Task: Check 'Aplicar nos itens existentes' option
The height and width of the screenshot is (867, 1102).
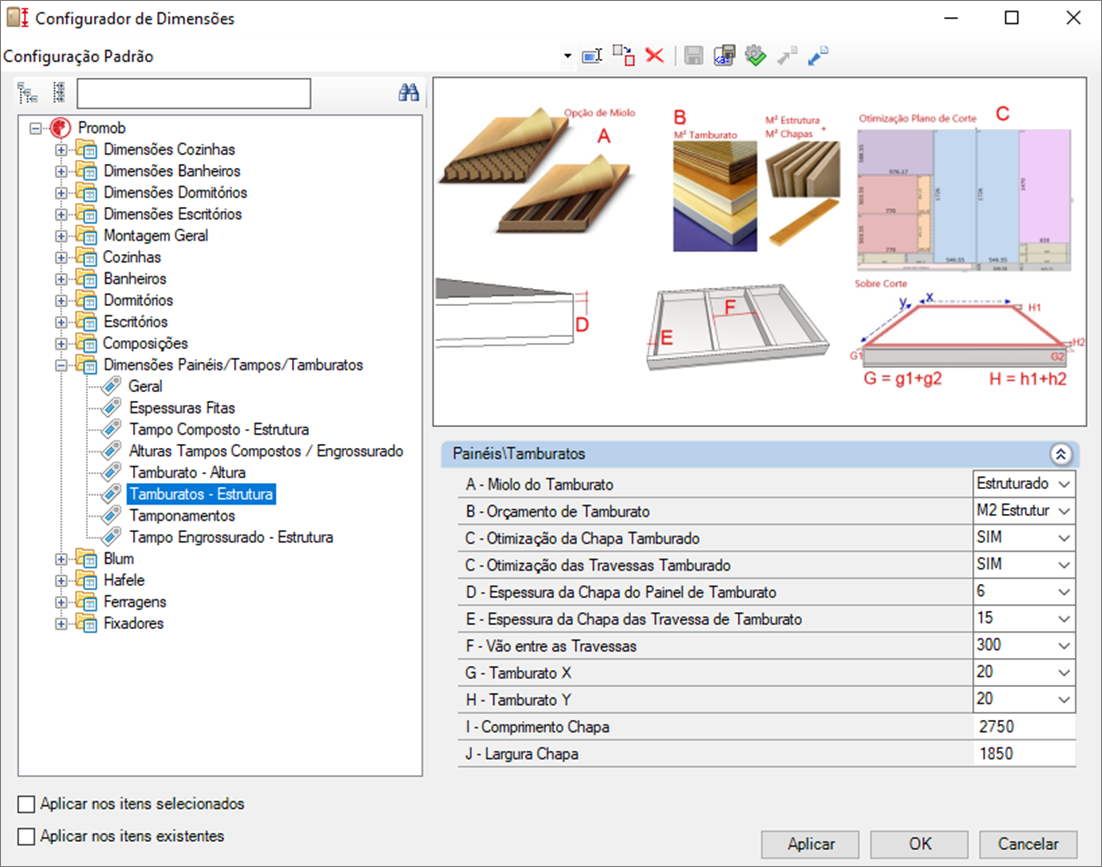Action: pos(27,836)
